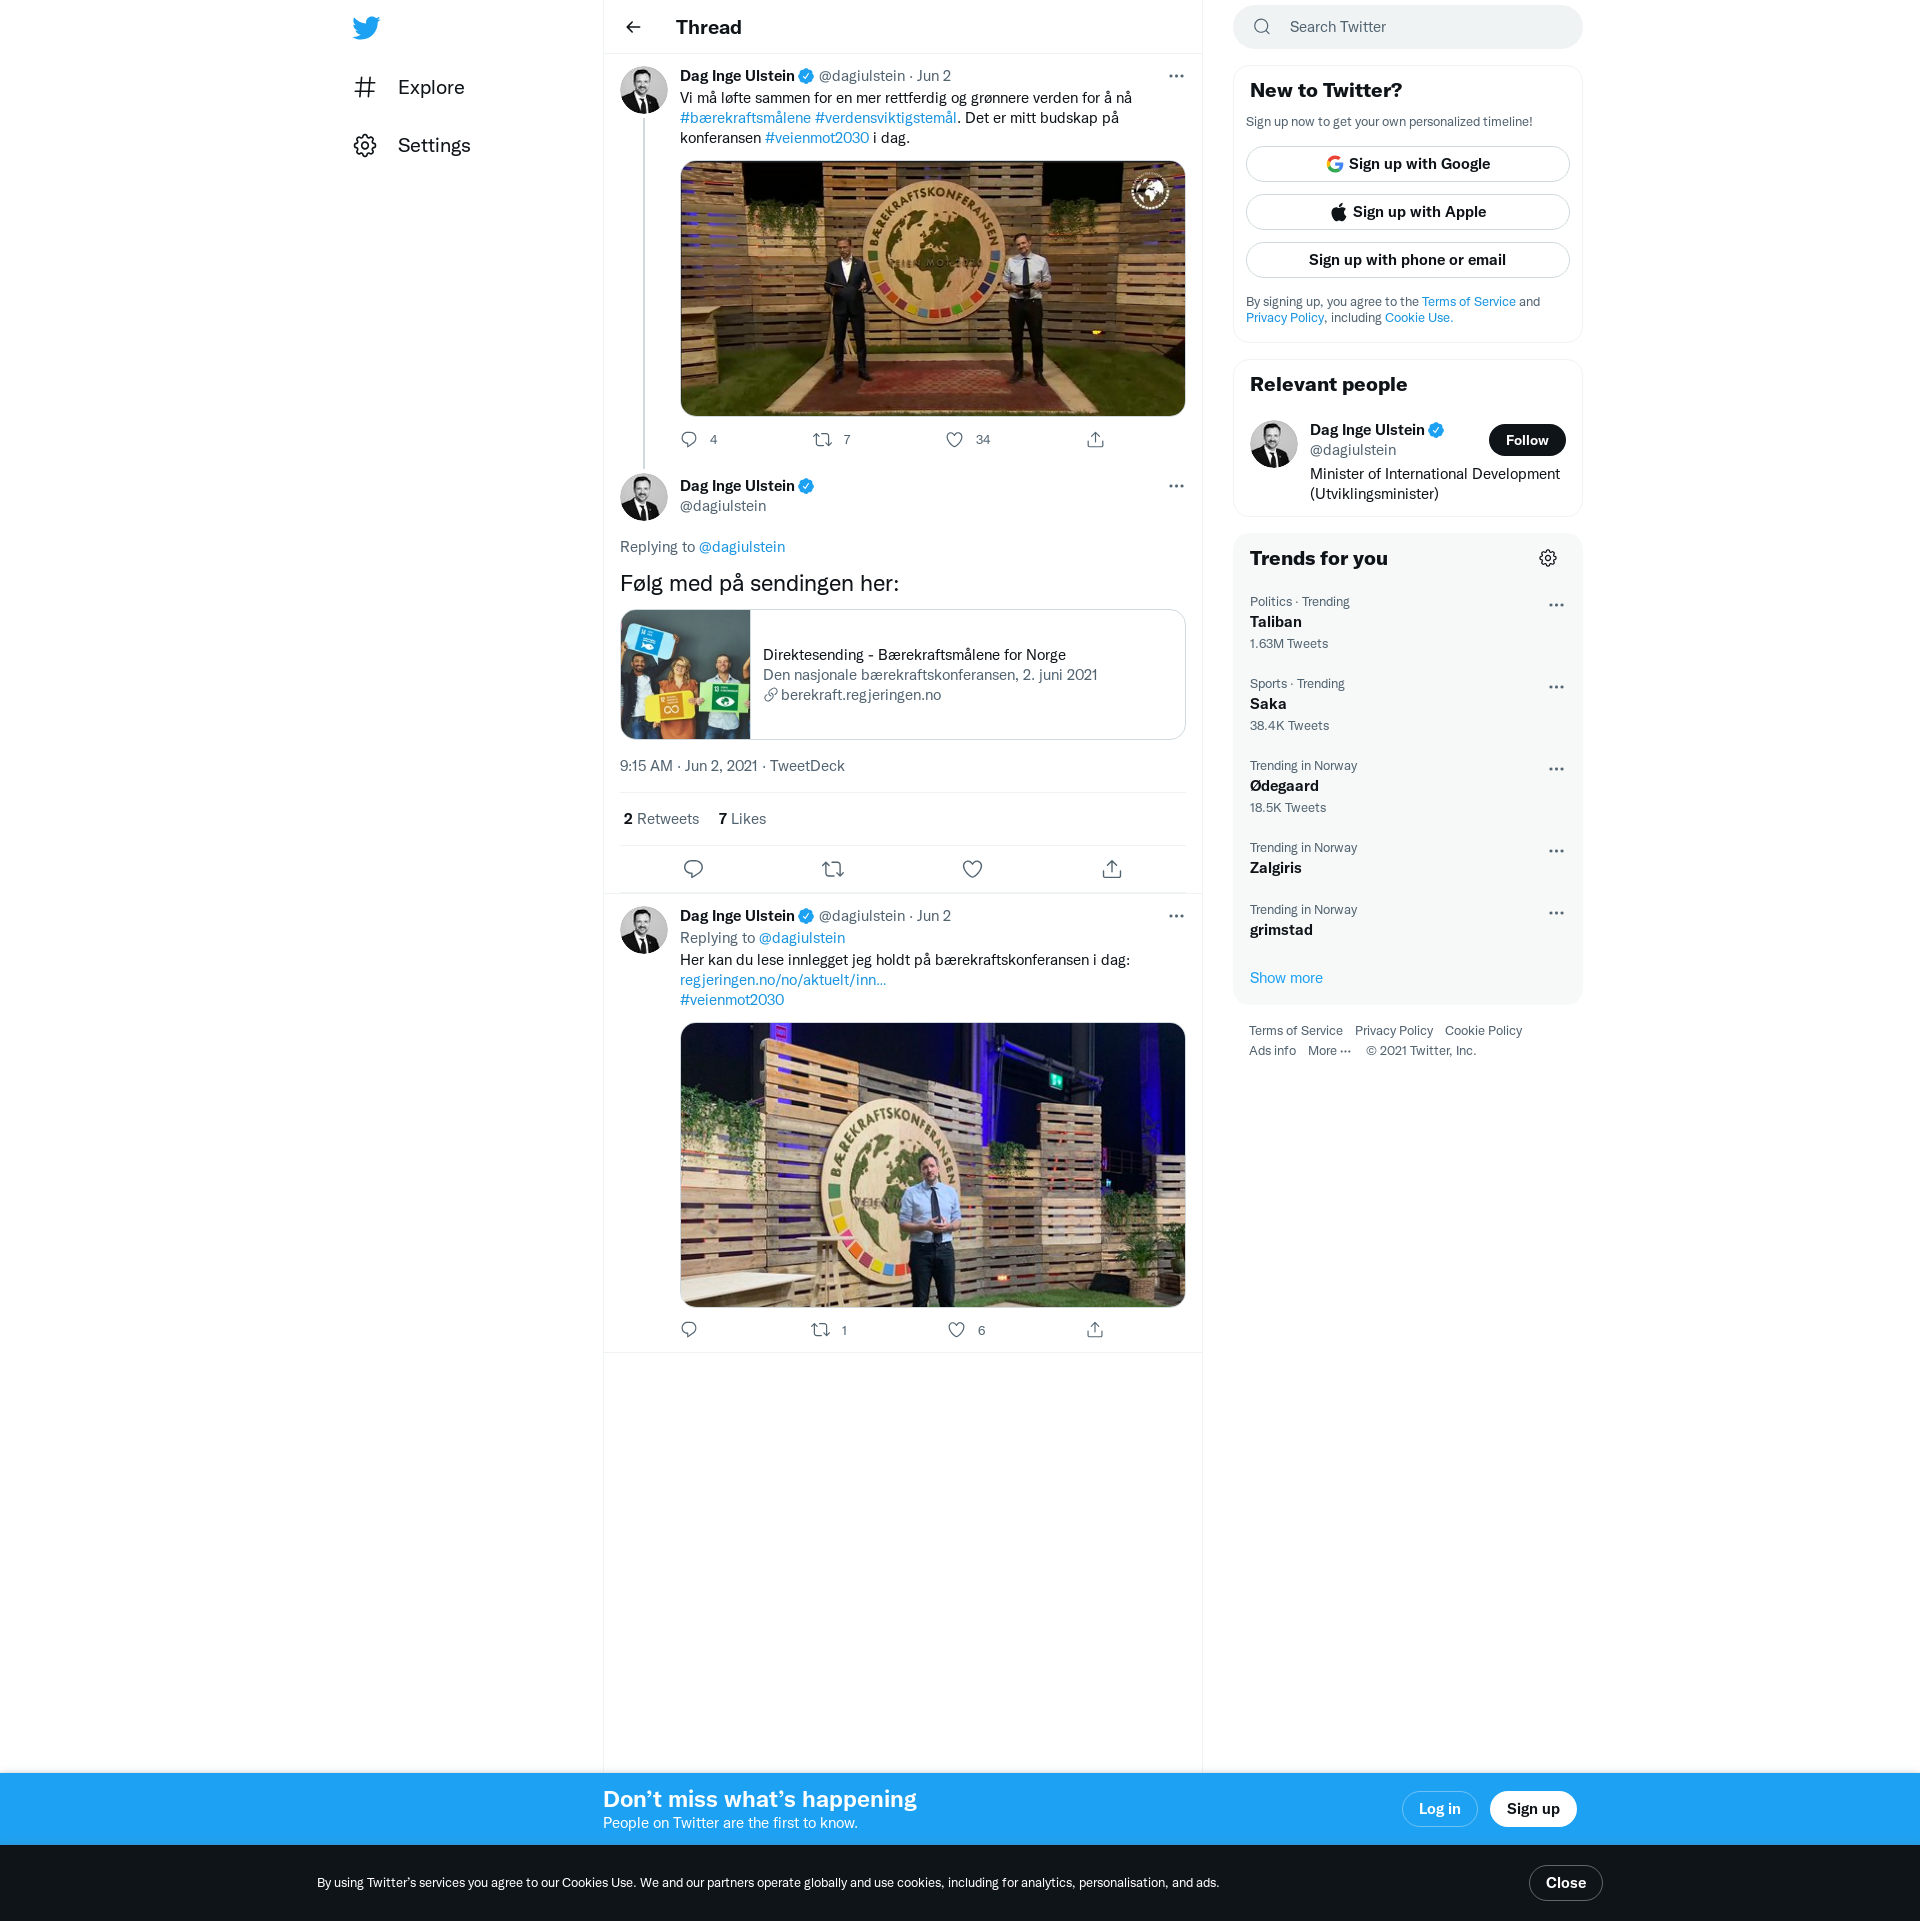Screen dimensions: 1920x1921
Task: Click Log in on the bottom banner
Action: pyautogui.click(x=1439, y=1809)
